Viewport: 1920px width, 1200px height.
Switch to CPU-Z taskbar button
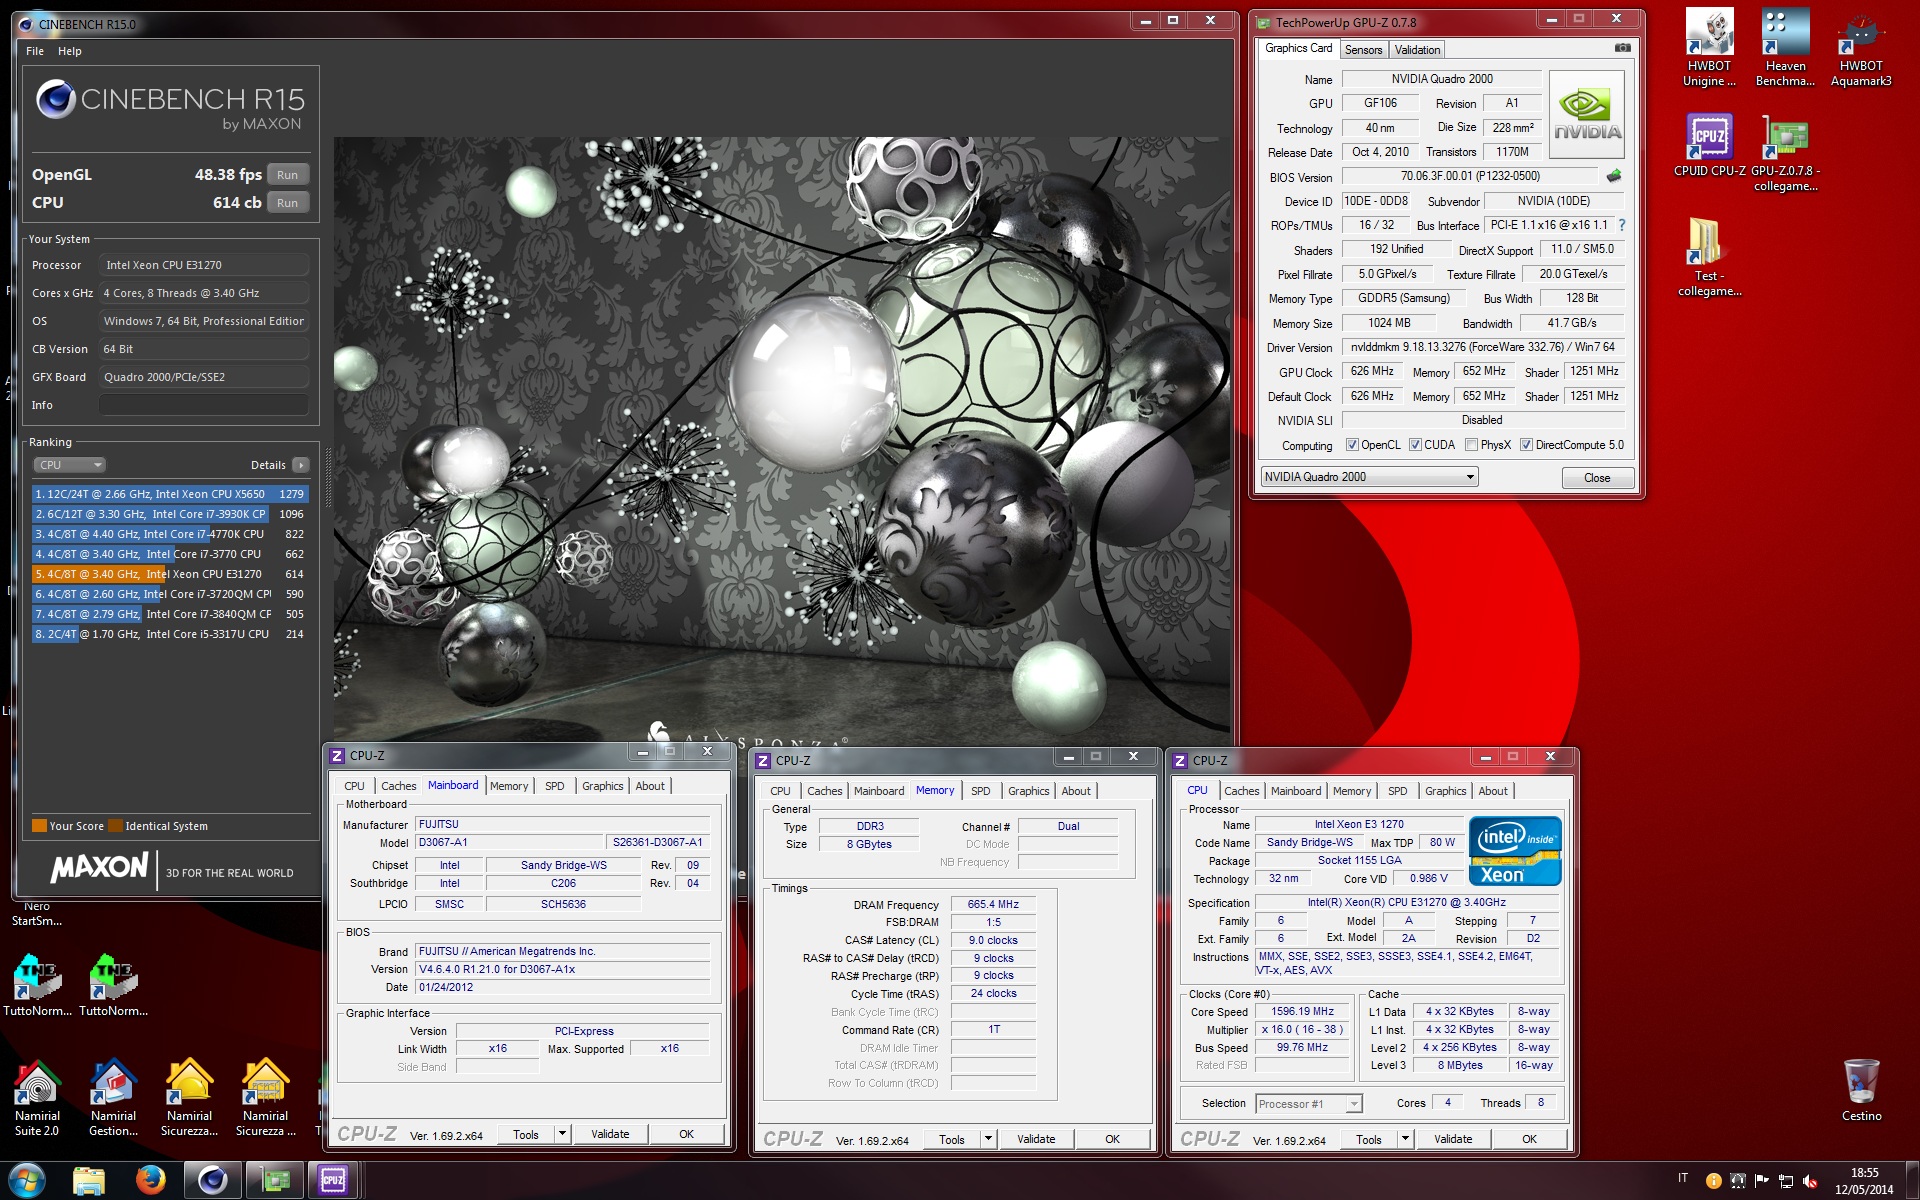(x=334, y=1181)
